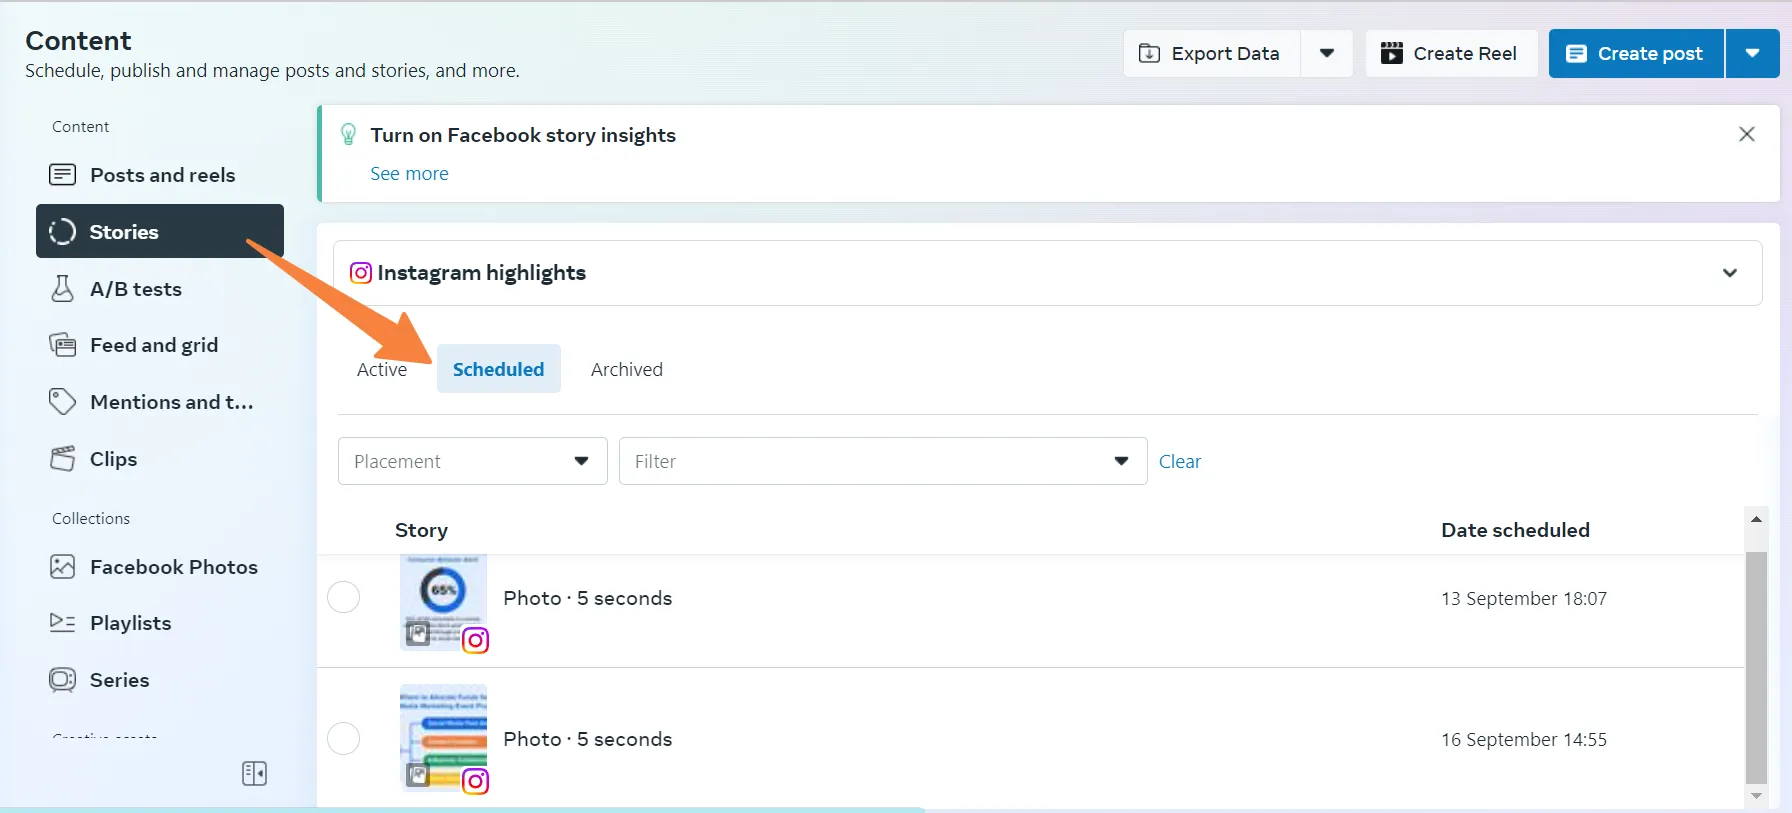Click 'Photo · 5 seconds' for 16 September
This screenshot has height=813, width=1792.
point(588,739)
